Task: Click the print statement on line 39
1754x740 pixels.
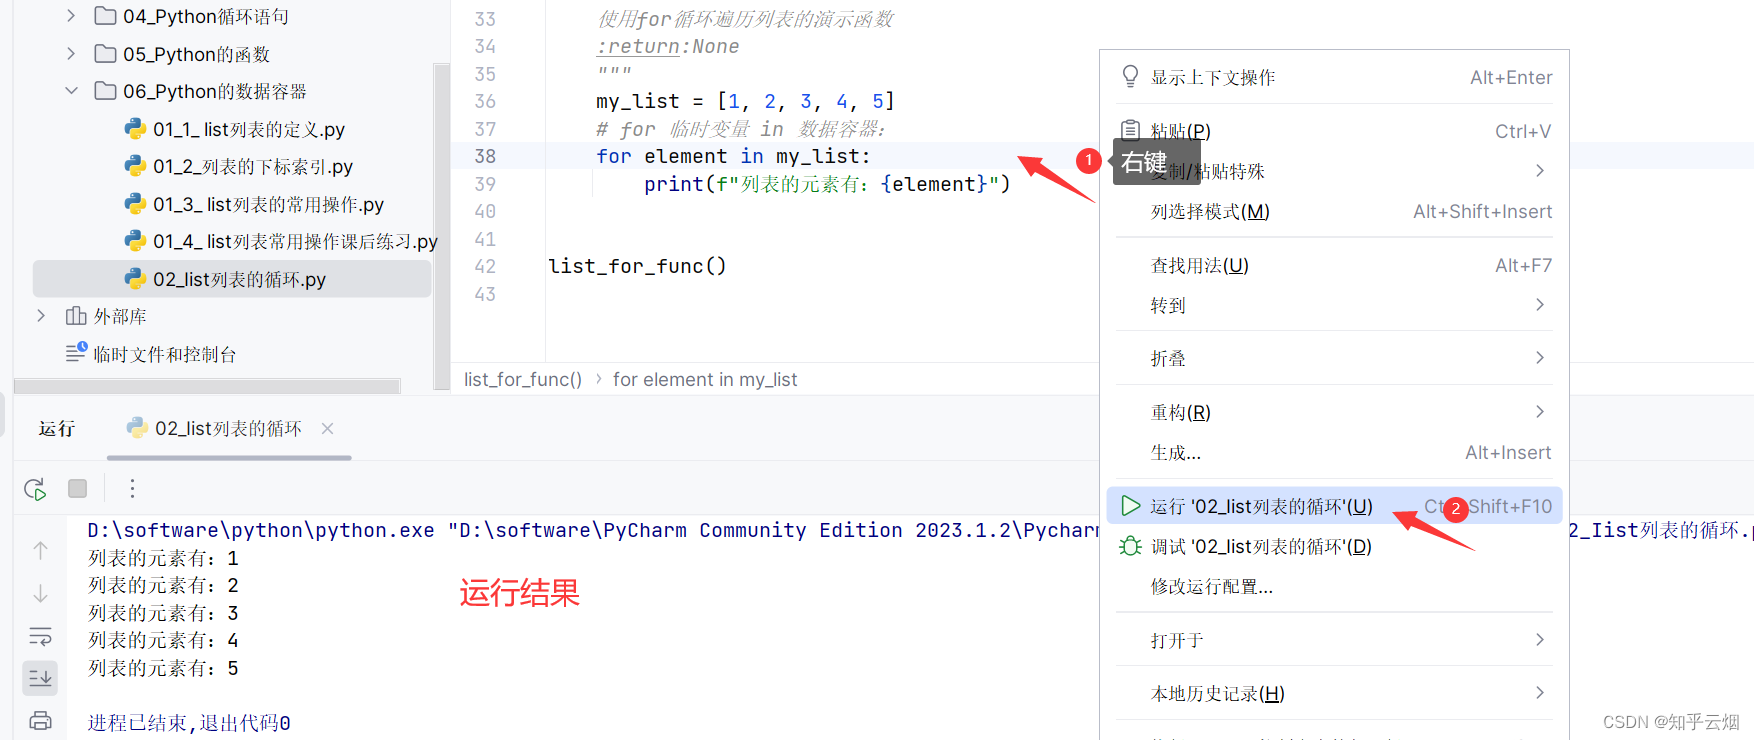Action: point(827,184)
